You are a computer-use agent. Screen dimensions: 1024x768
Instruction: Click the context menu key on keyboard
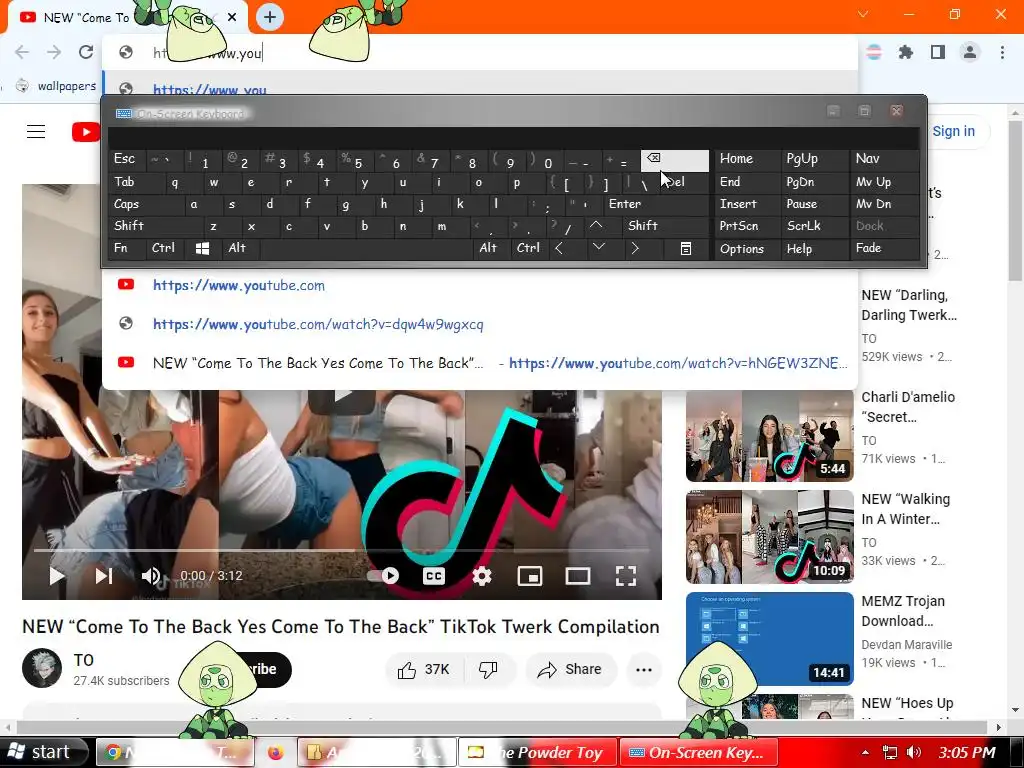pos(686,248)
